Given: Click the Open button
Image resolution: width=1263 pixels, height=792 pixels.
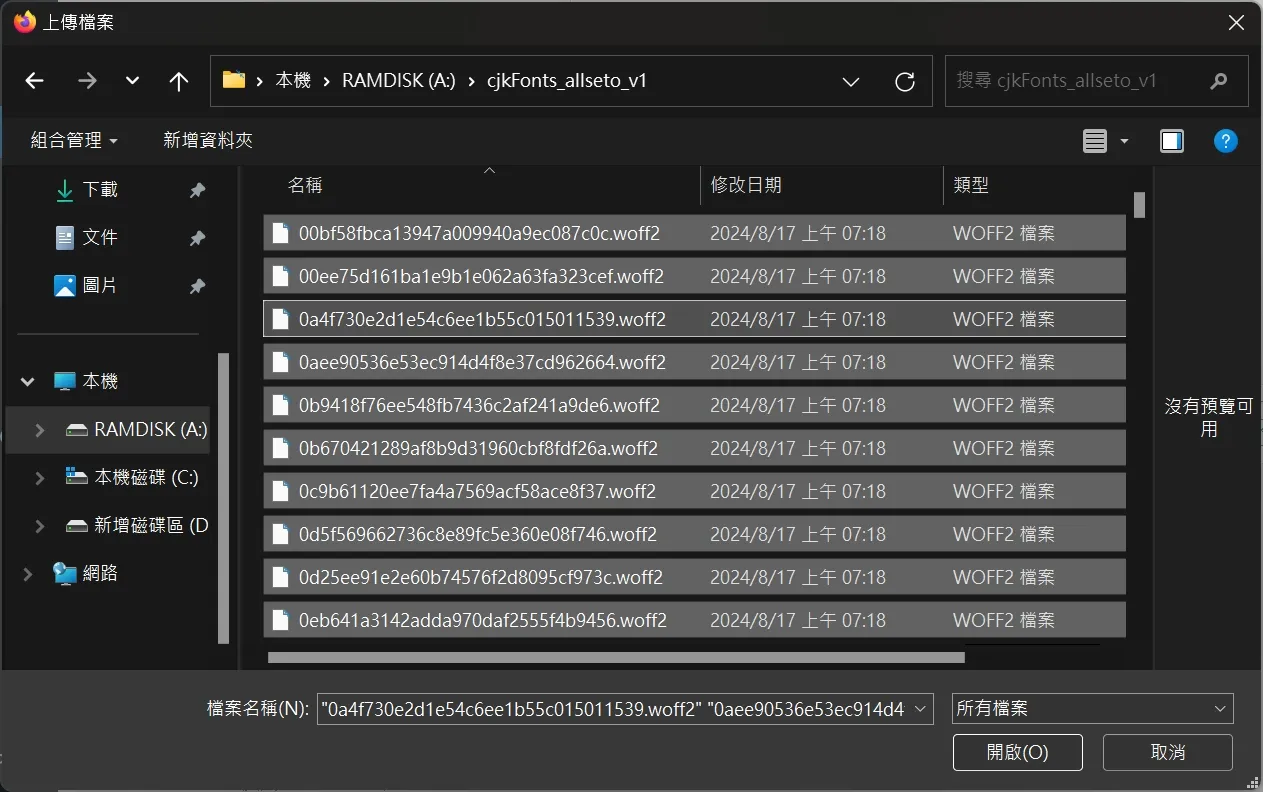Looking at the screenshot, I should [1017, 752].
